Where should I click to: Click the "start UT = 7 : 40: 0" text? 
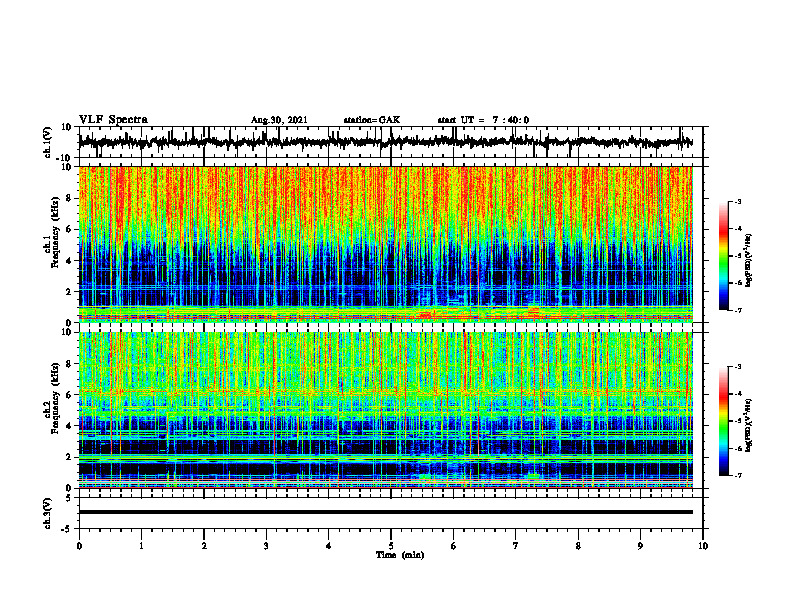click(483, 120)
